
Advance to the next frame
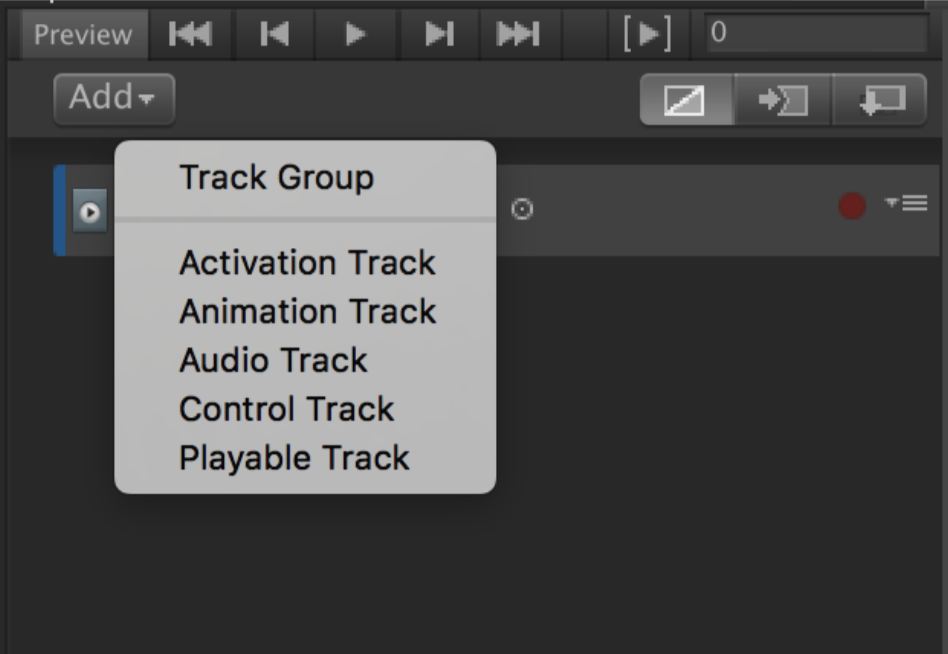[x=439, y=35]
